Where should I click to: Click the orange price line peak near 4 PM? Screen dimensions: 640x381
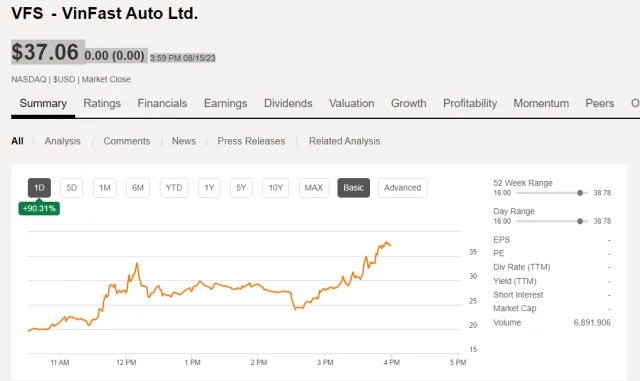386,243
